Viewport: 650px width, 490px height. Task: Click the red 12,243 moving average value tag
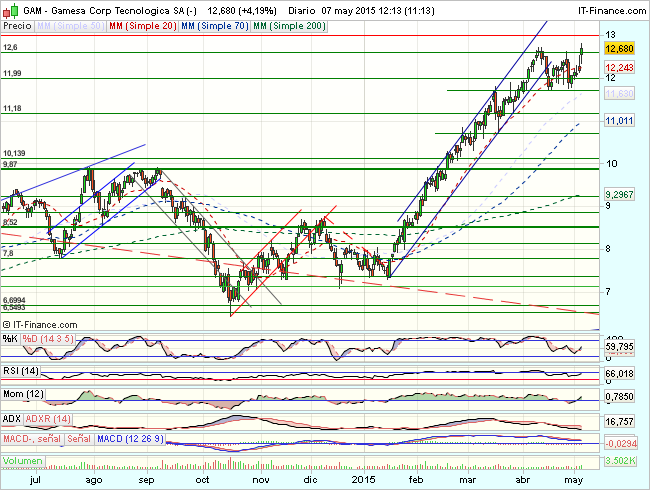tap(619, 68)
